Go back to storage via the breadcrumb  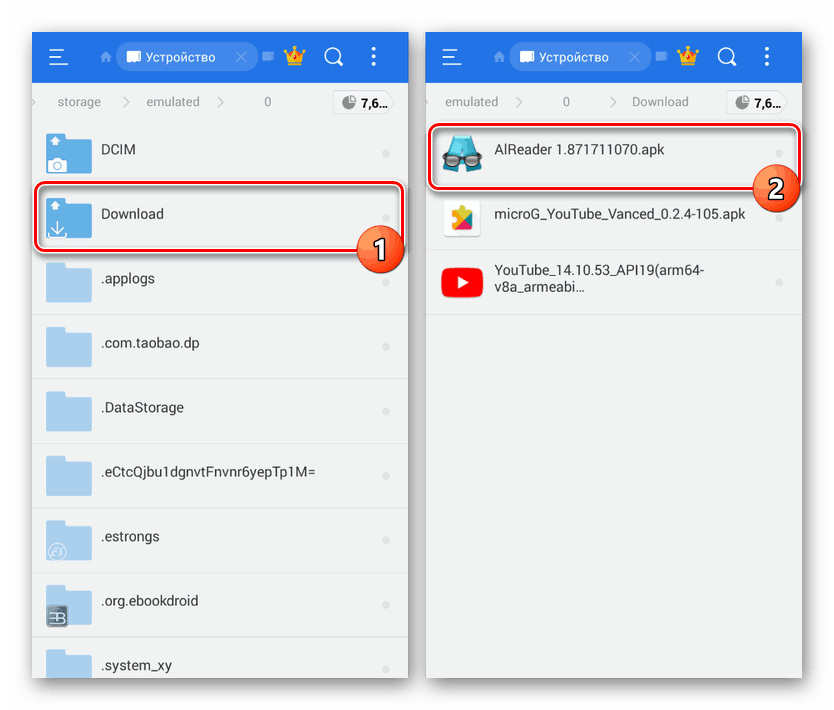point(79,101)
